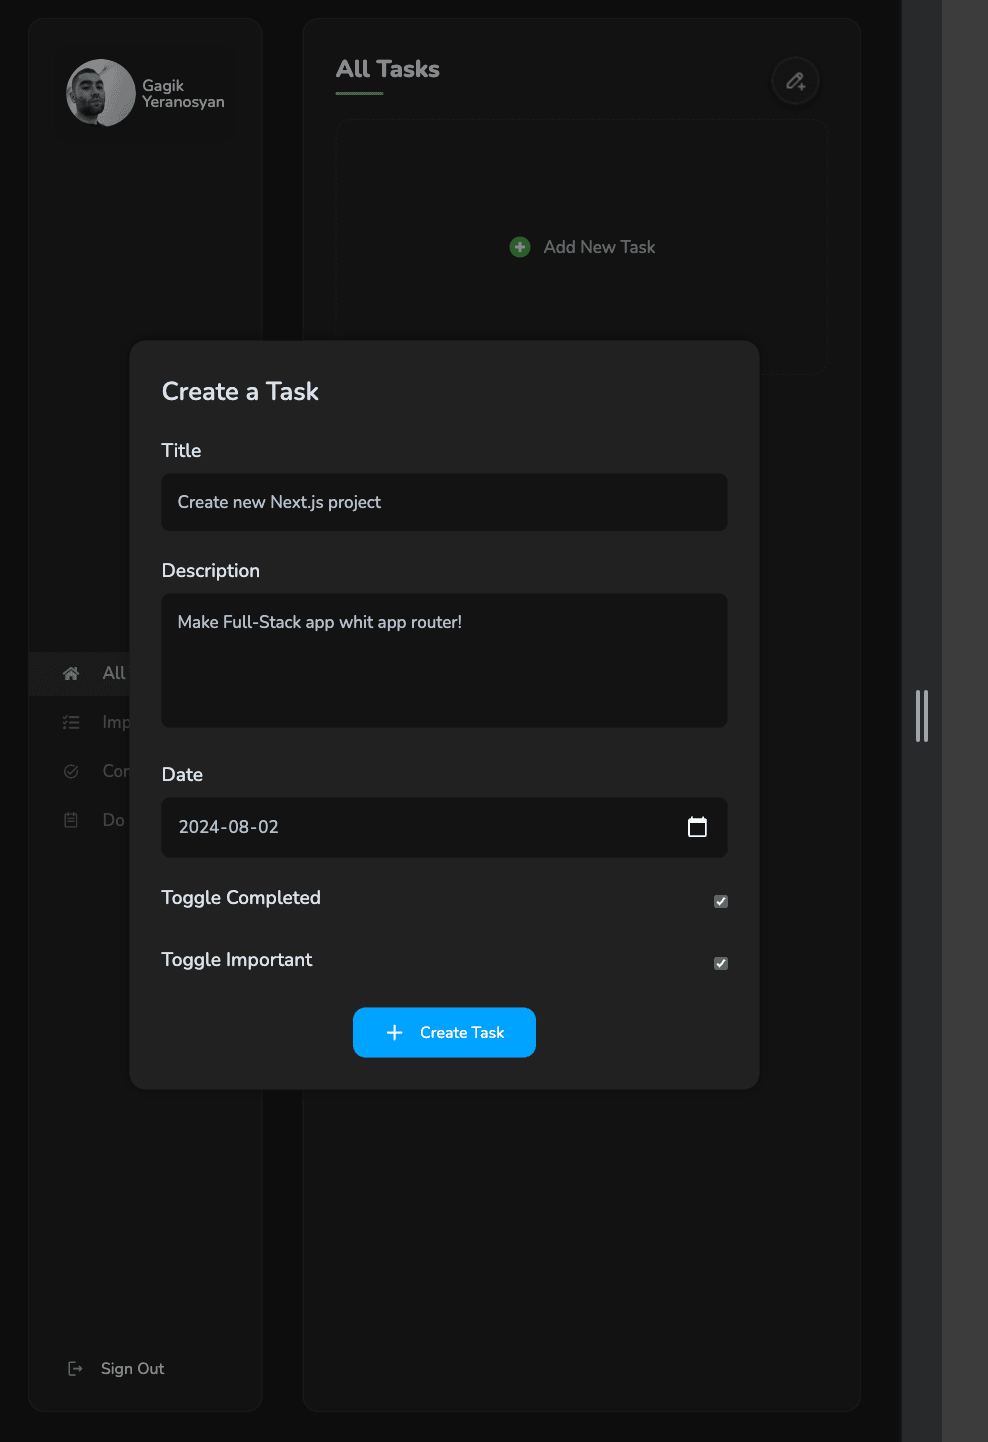988x1442 pixels.
Task: Open the calendar icon in the Date field
Action: pos(697,828)
